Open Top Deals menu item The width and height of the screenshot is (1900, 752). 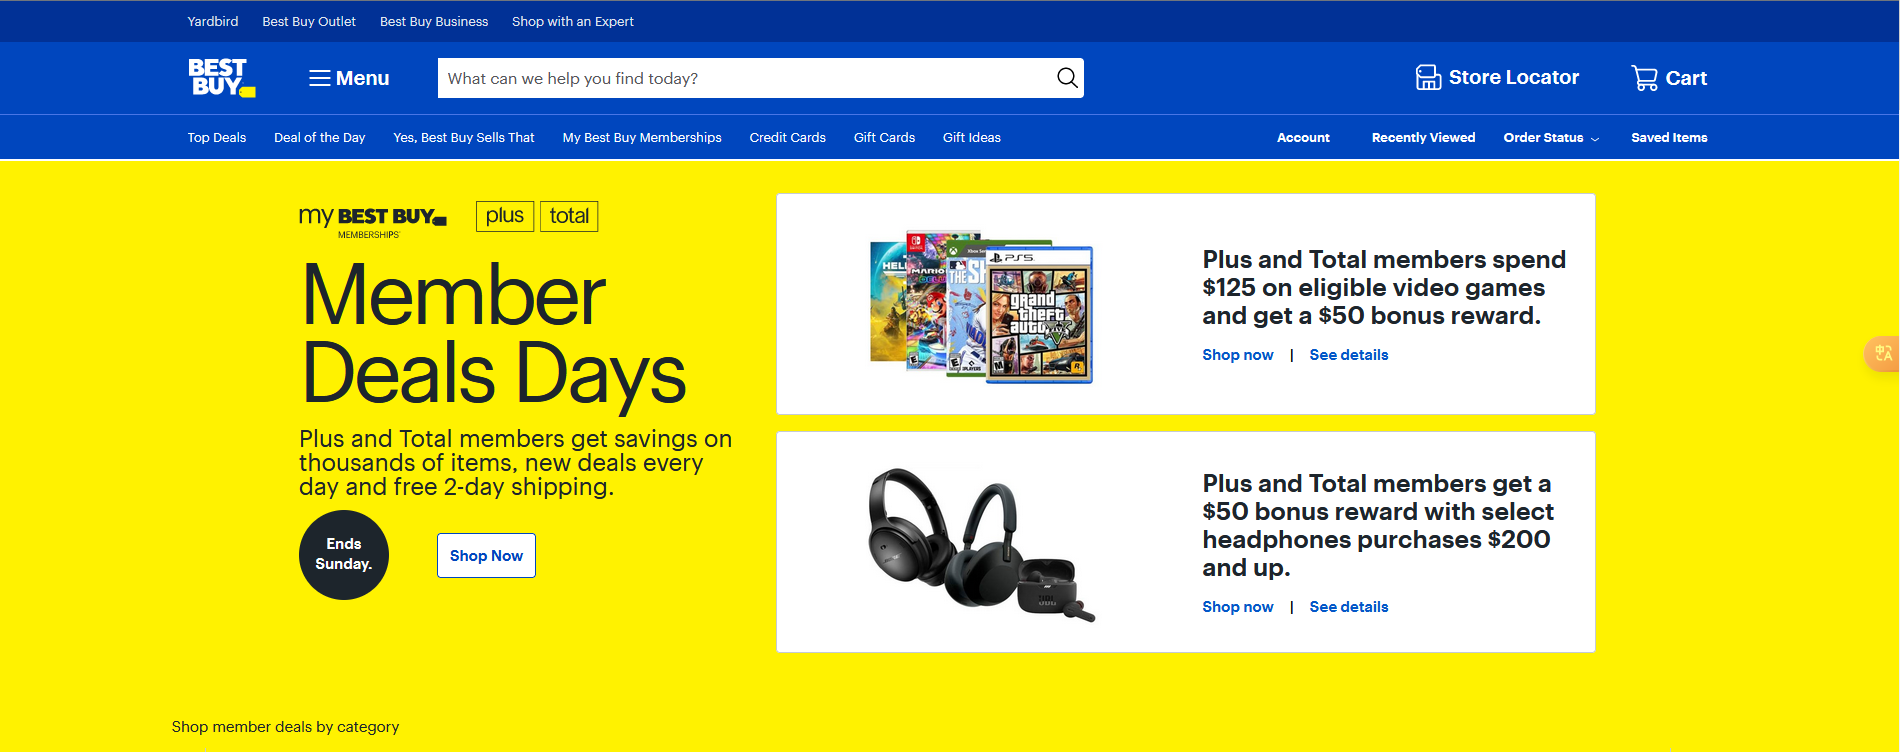(217, 138)
